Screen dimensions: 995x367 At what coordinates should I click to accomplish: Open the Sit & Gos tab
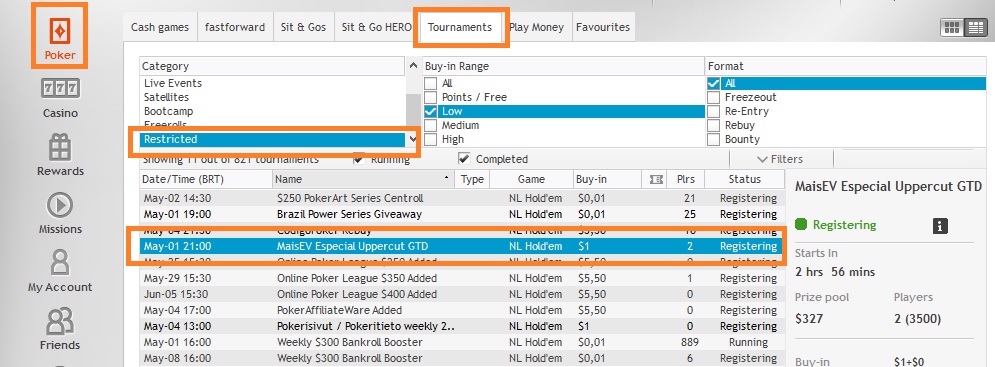(x=303, y=27)
